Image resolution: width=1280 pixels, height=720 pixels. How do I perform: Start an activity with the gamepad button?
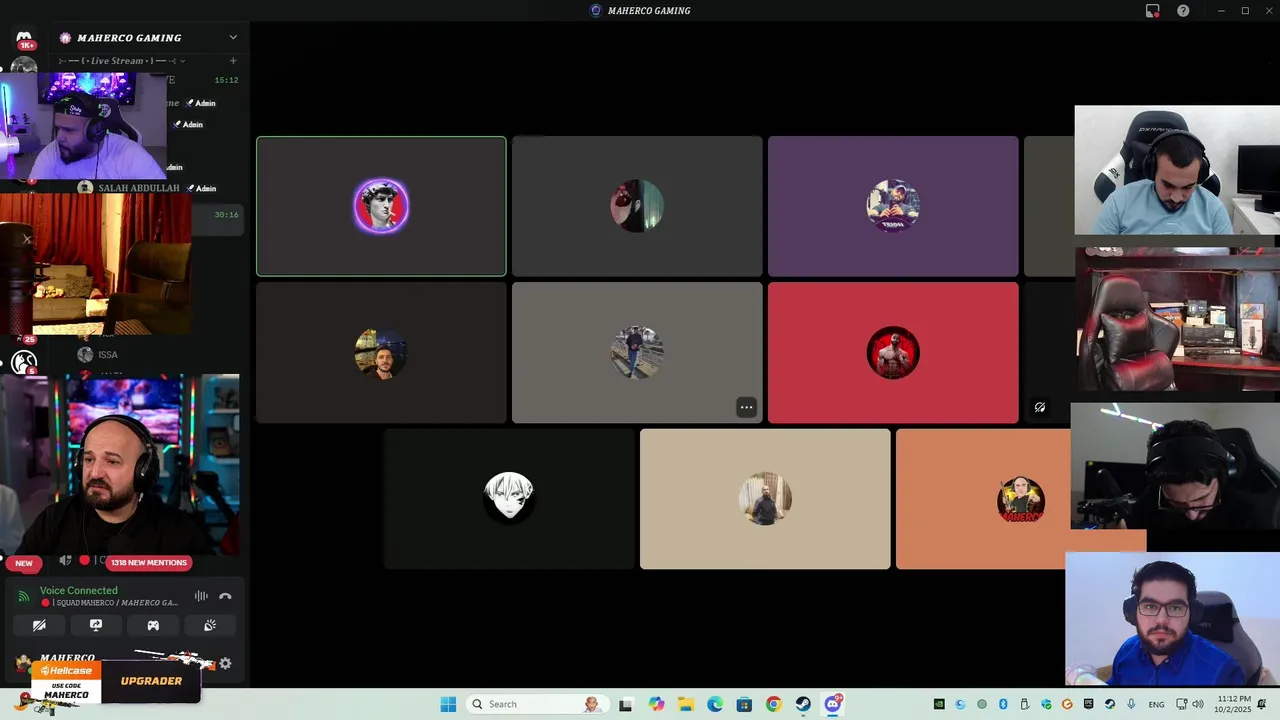pyautogui.click(x=153, y=625)
